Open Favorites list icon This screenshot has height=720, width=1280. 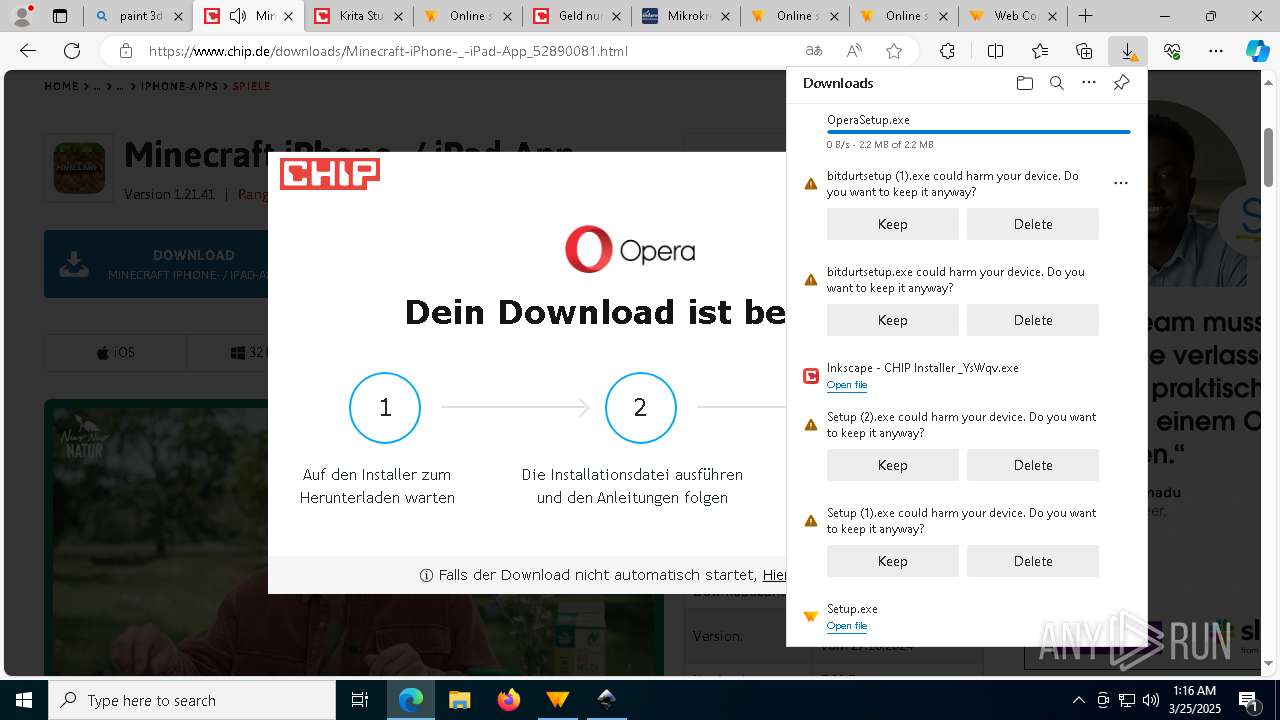click(1040, 51)
